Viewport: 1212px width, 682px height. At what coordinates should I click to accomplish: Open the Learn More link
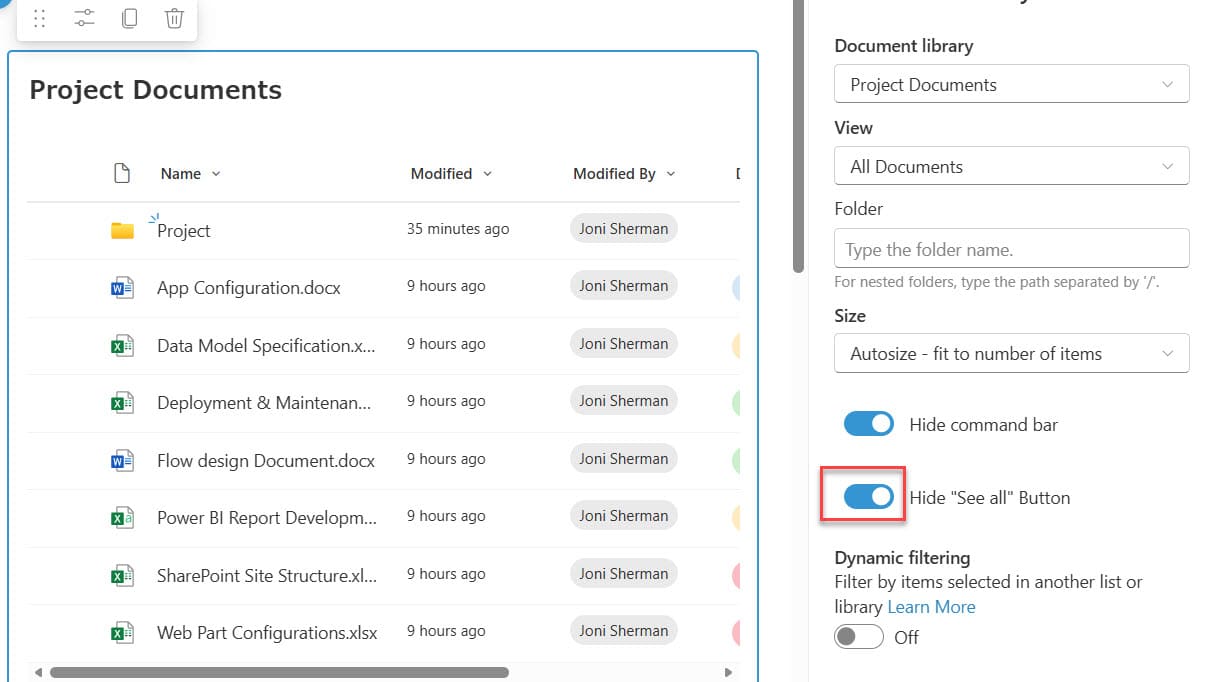tap(931, 607)
